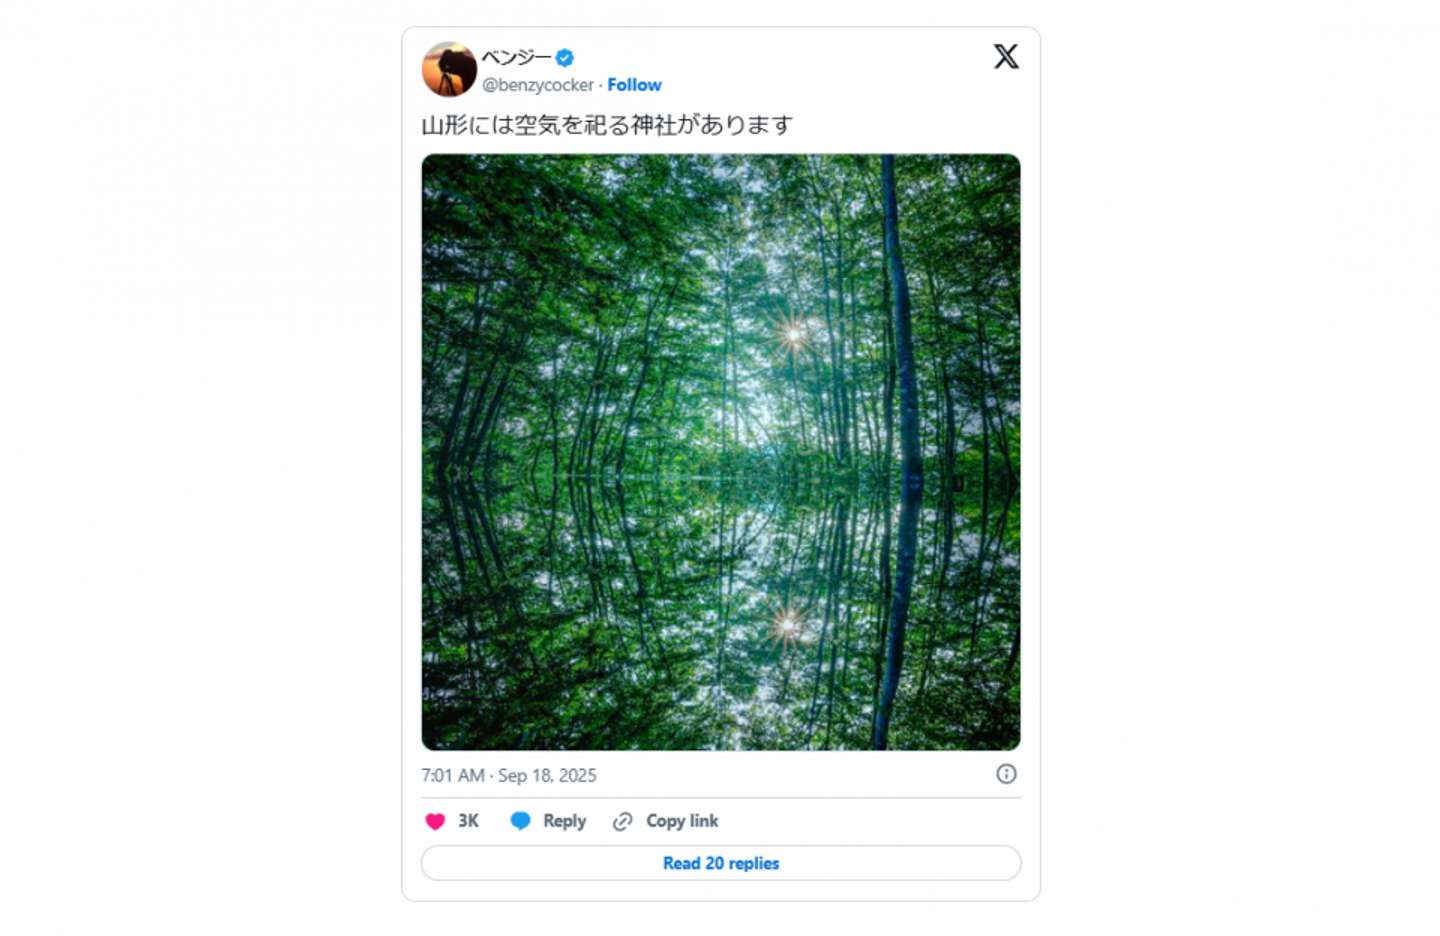Follow the benzycocker account

(634, 85)
